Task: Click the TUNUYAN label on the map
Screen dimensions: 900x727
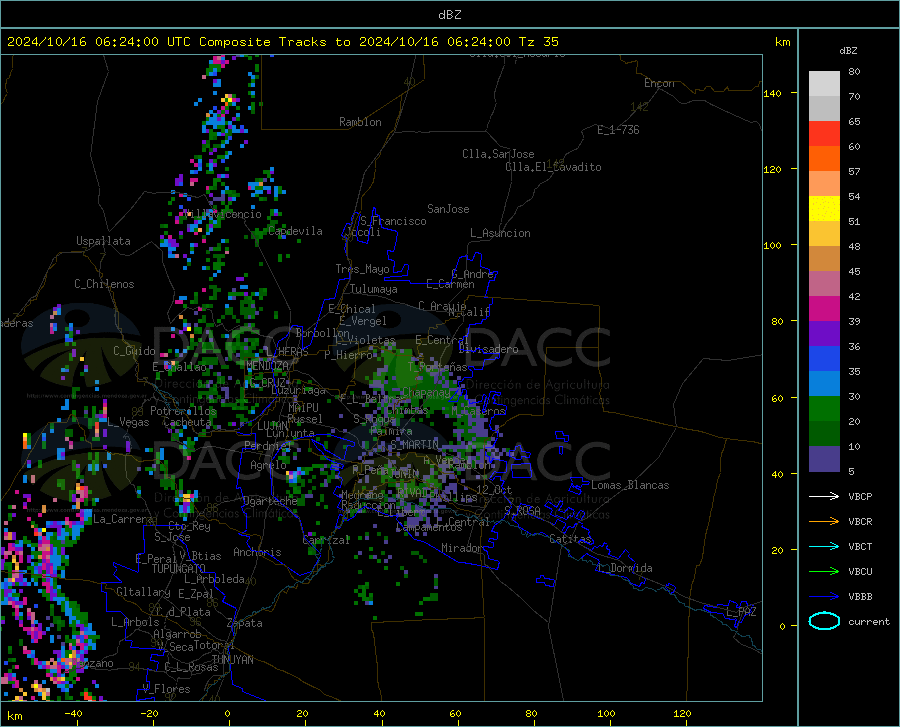Action: point(232,660)
